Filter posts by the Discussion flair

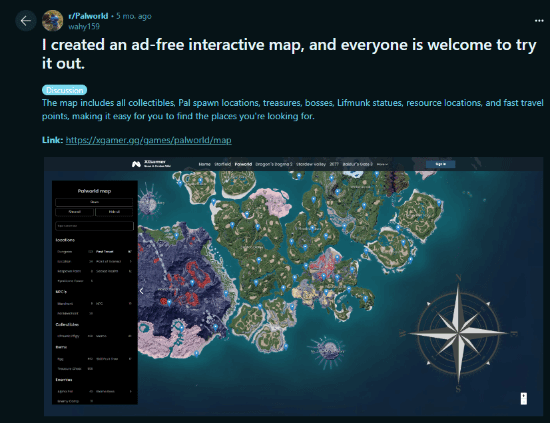click(65, 90)
